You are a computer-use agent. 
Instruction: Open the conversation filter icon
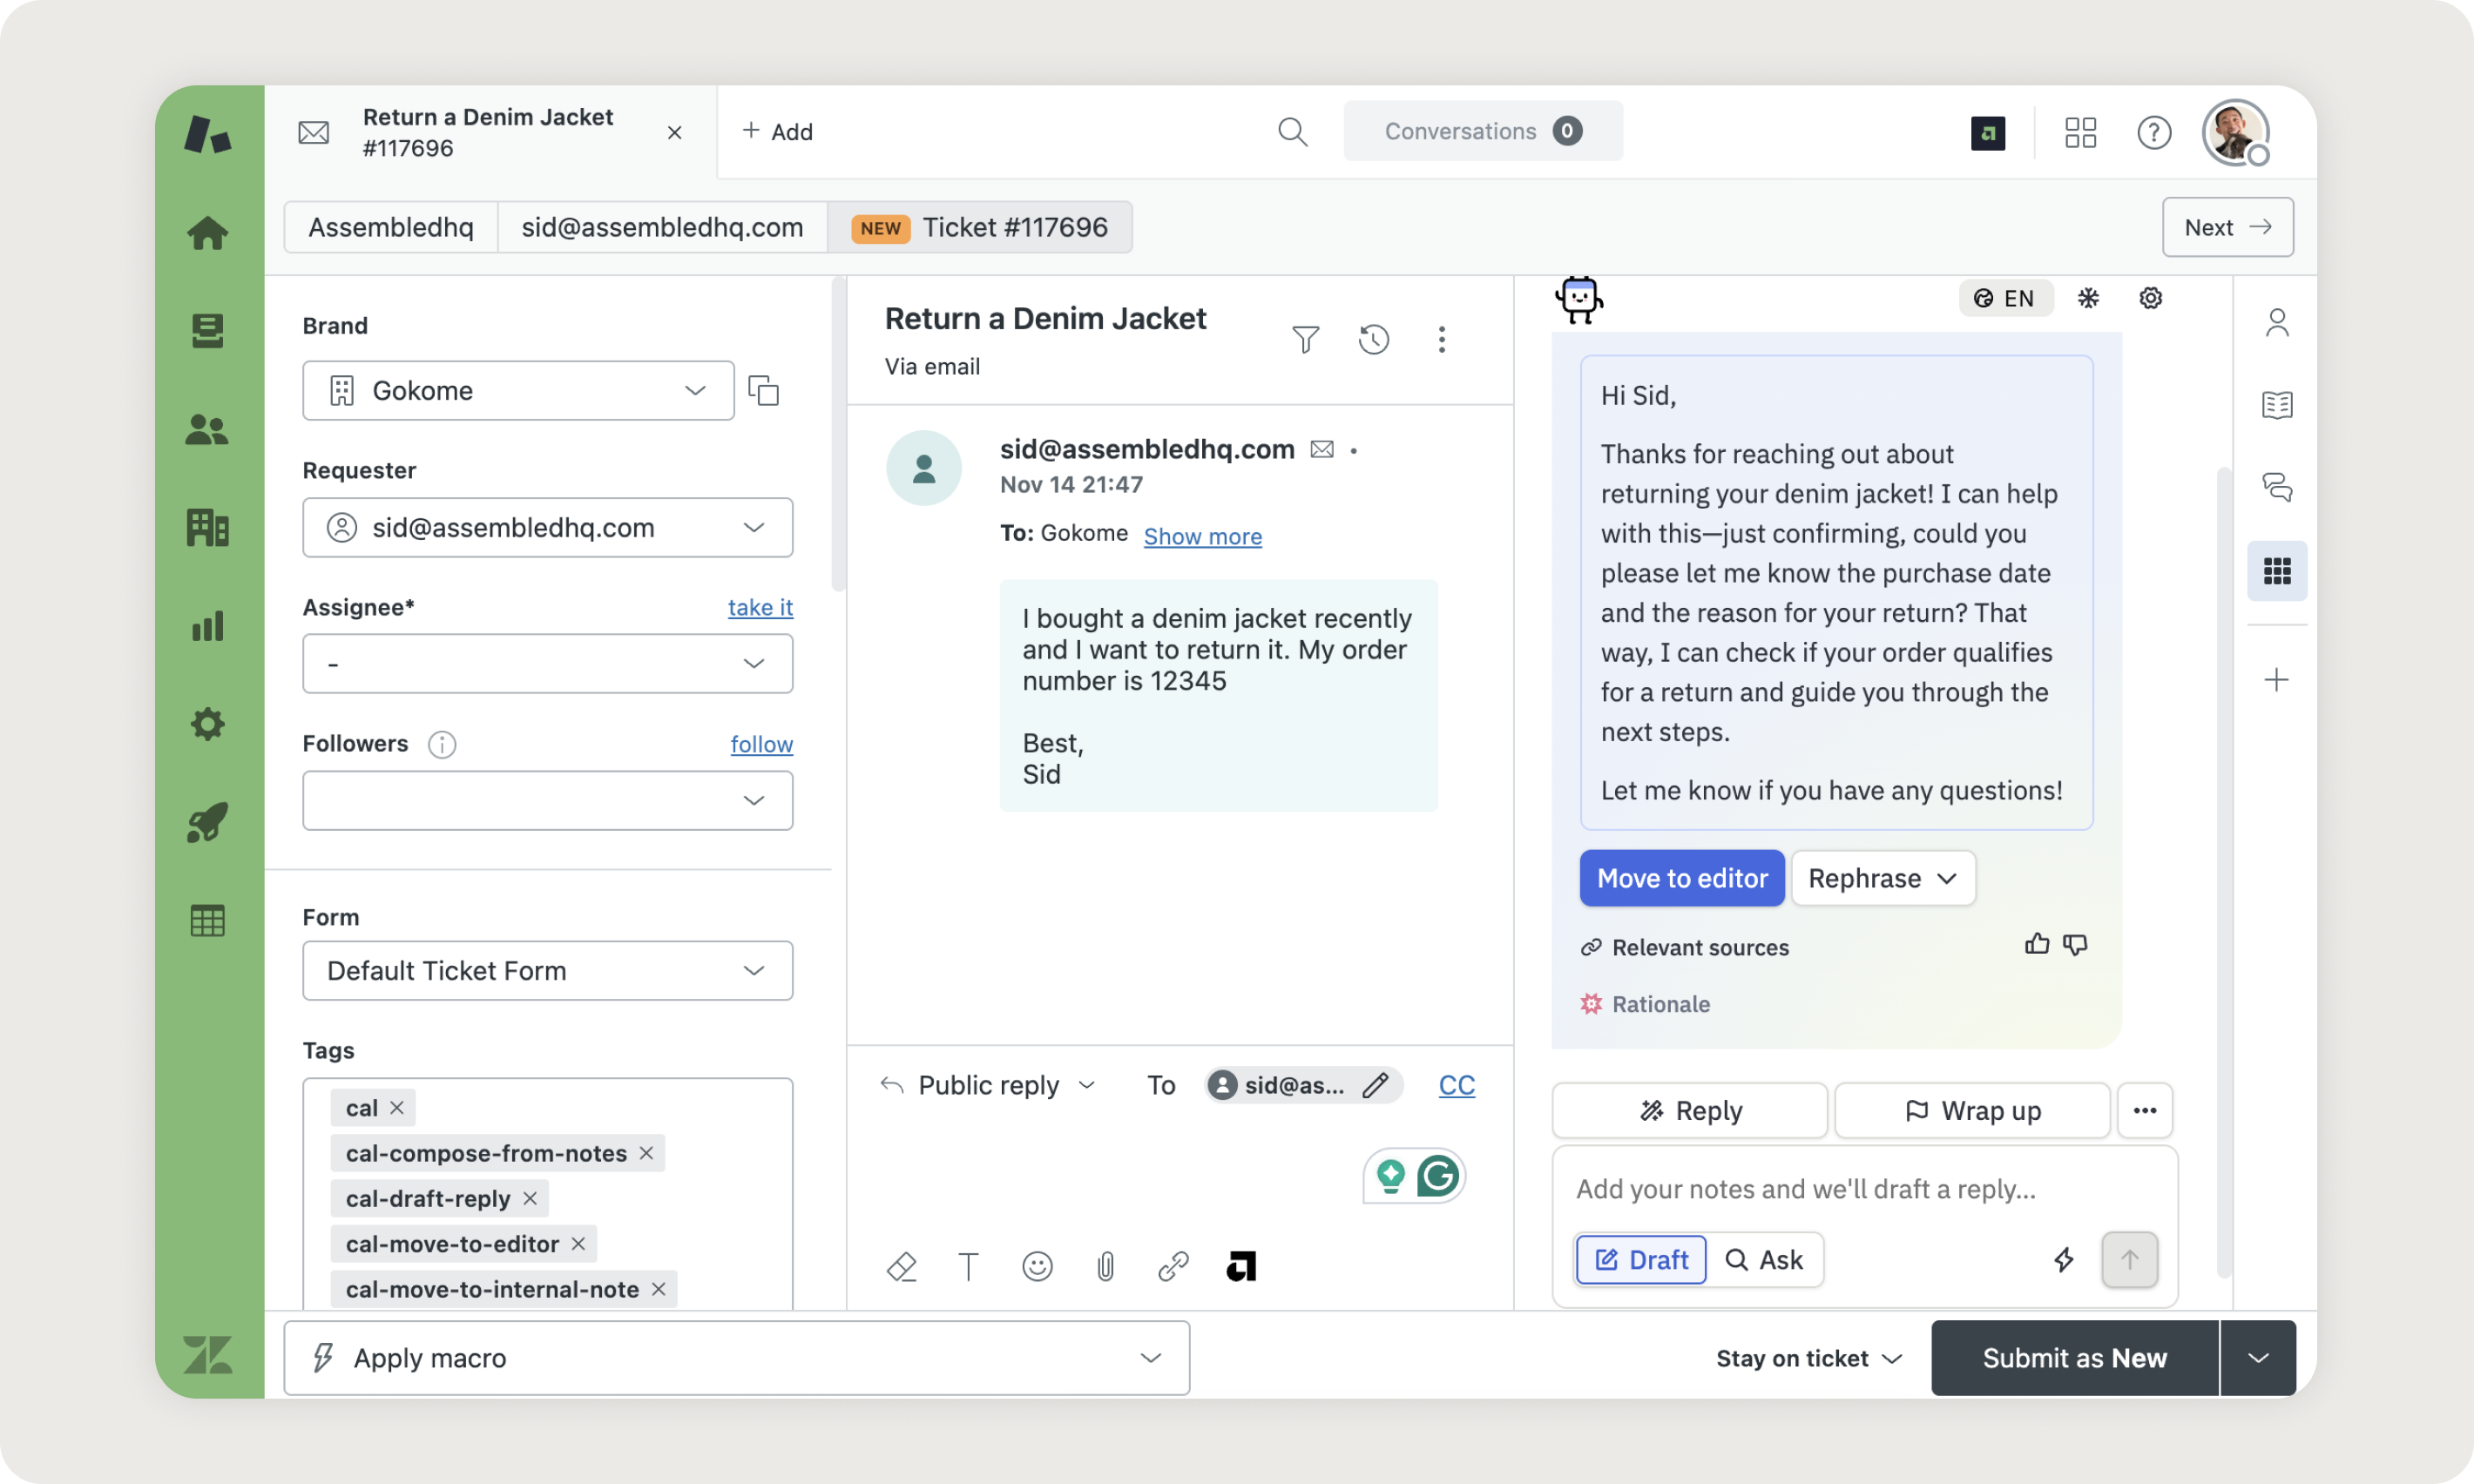(x=1305, y=340)
